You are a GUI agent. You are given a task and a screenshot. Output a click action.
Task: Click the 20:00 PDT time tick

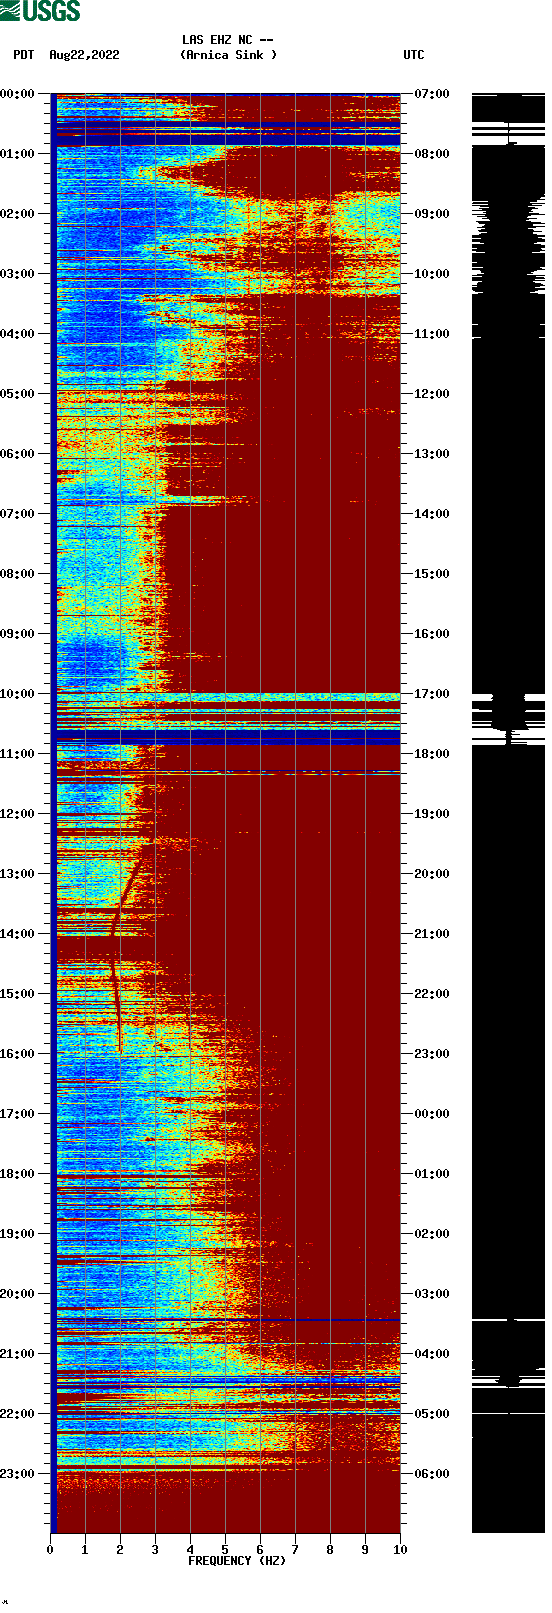(x=18, y=1294)
